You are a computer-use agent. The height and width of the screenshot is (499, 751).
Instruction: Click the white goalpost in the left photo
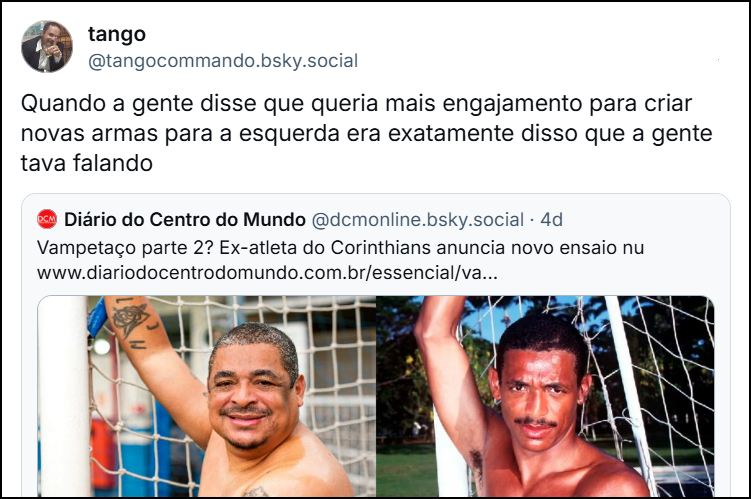point(63,396)
